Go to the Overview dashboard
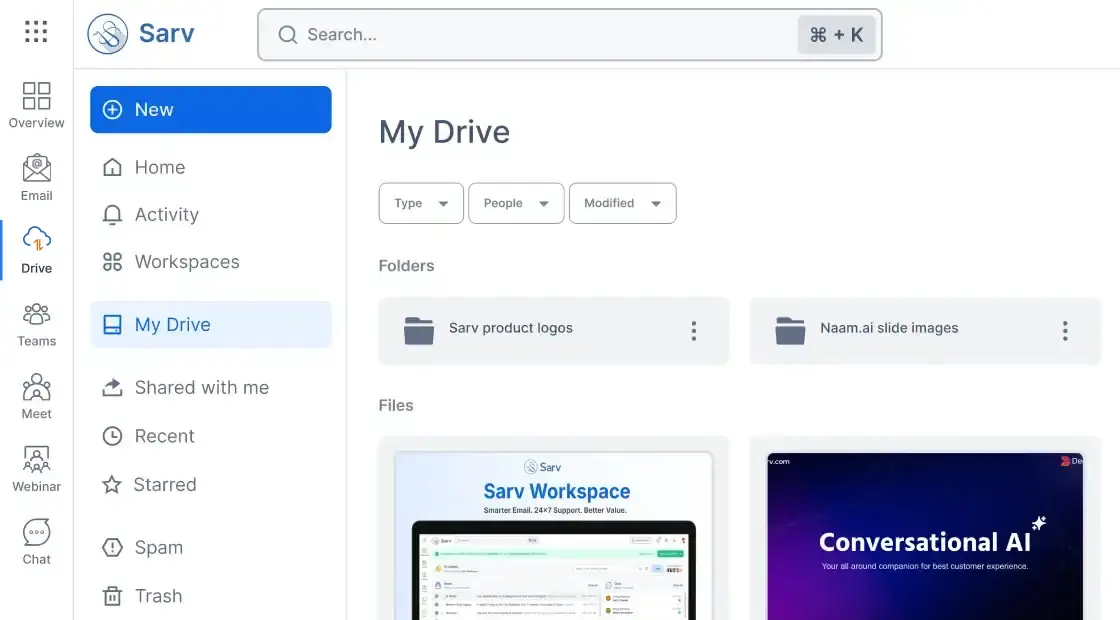This screenshot has width=1120, height=620. click(36, 104)
